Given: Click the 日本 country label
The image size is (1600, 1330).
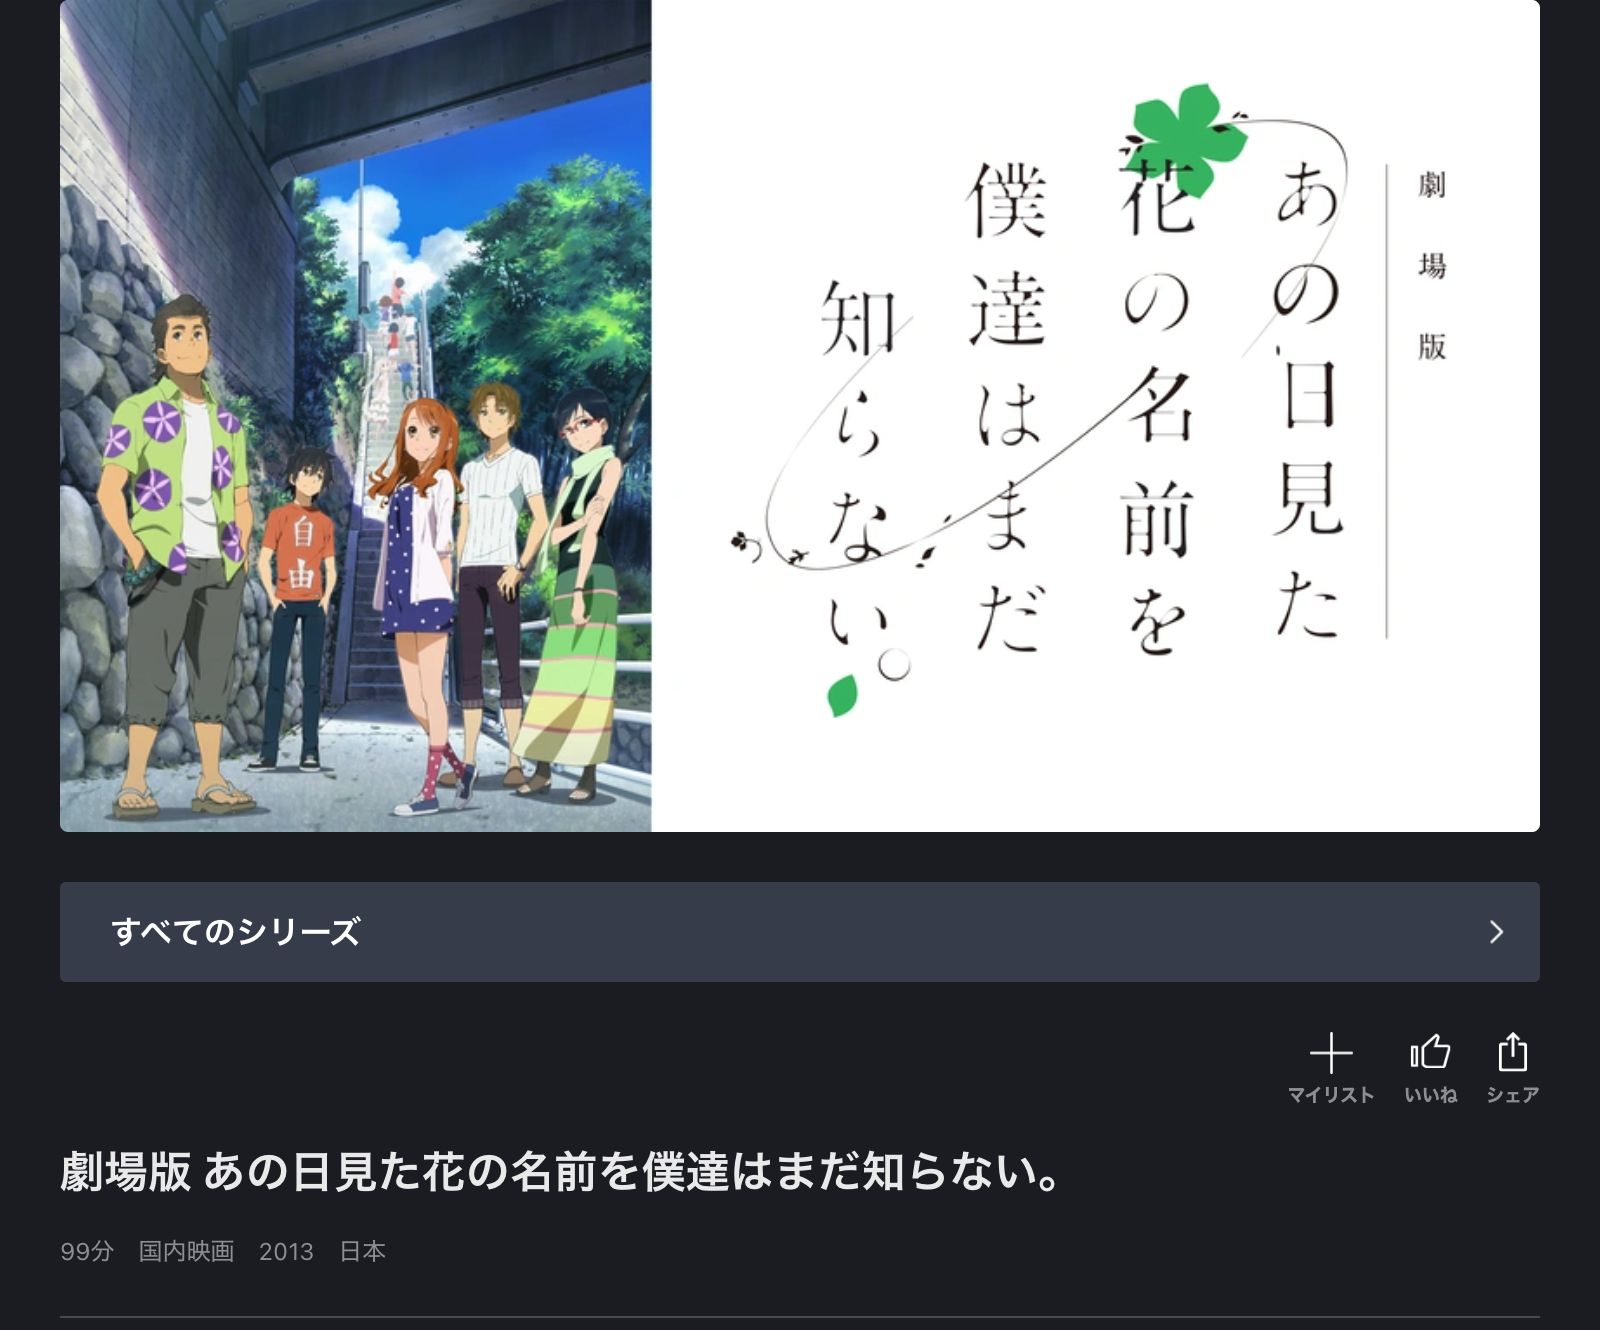Looking at the screenshot, I should click(x=362, y=1252).
